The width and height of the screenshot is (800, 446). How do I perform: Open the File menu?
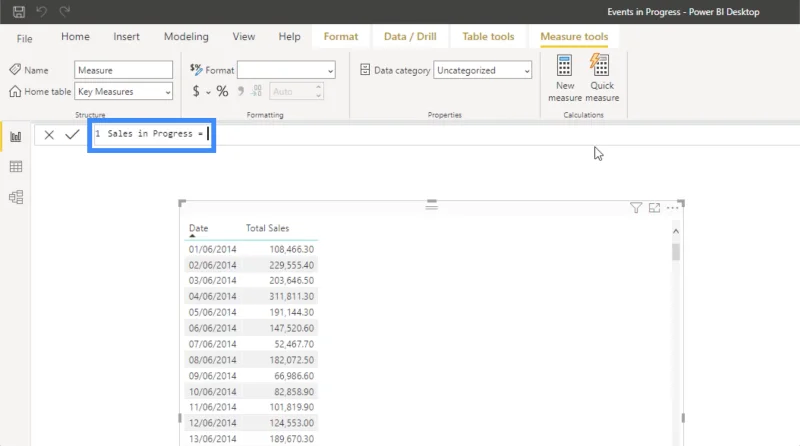pyautogui.click(x=24, y=39)
